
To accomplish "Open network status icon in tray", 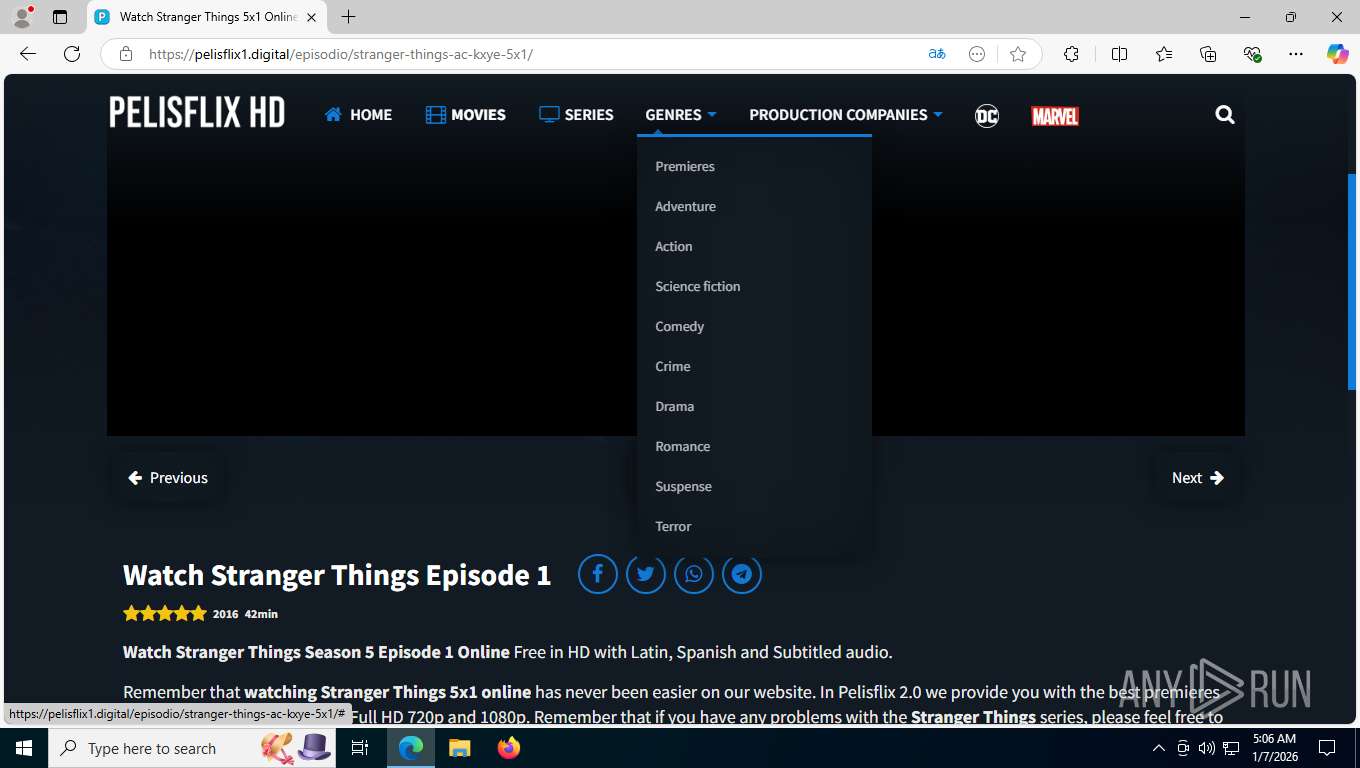I will [1231, 748].
